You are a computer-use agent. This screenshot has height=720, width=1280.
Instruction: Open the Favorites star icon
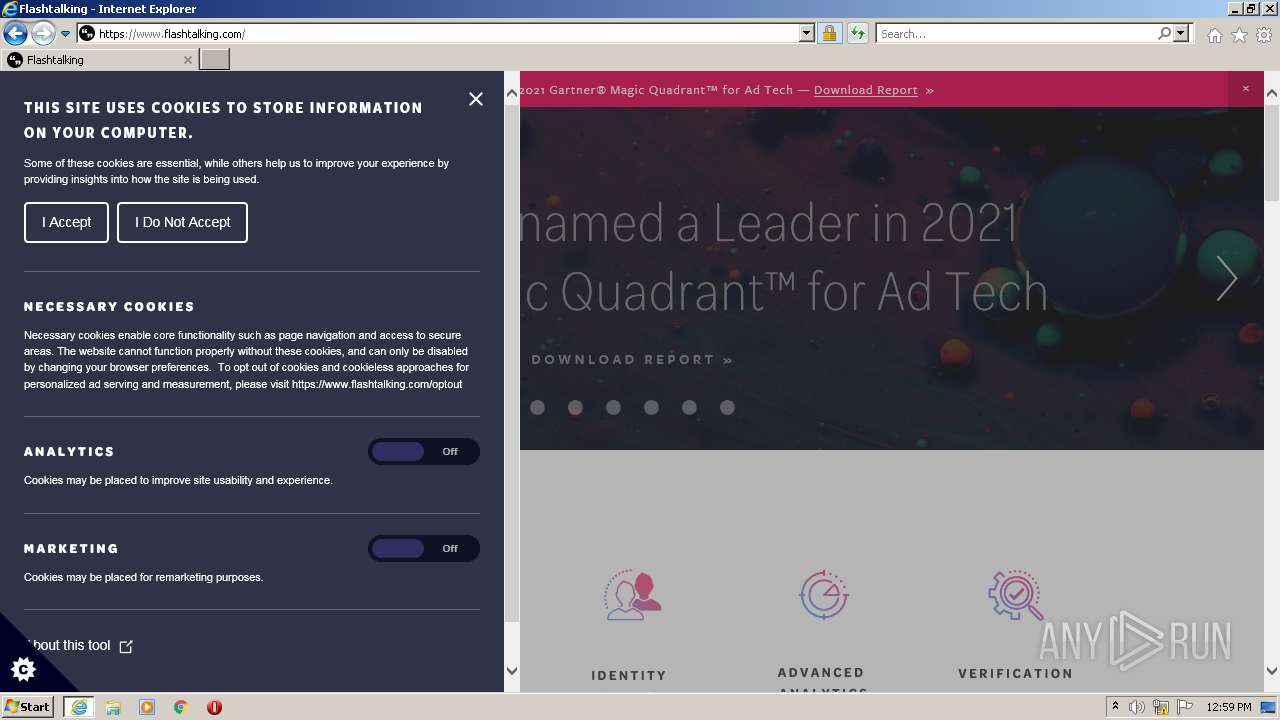(x=1239, y=35)
